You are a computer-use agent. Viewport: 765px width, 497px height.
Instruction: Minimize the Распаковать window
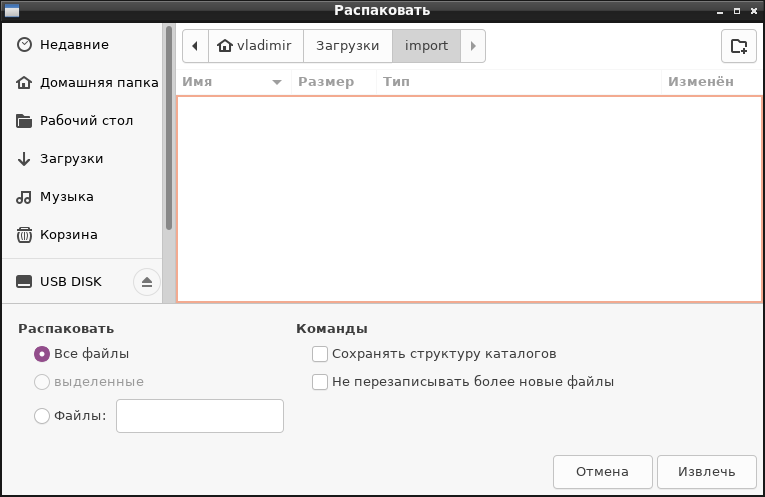coord(720,12)
